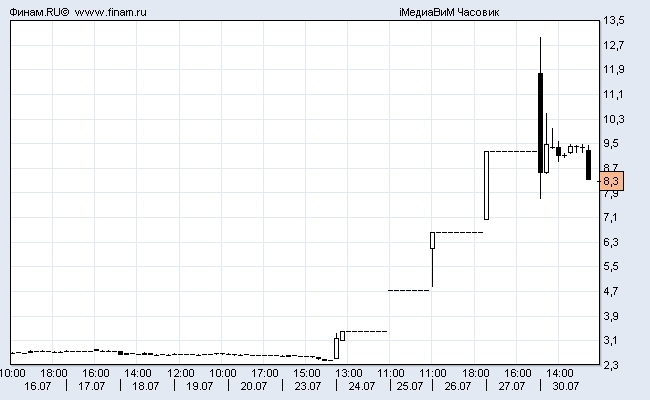The width and height of the screenshot is (650, 400).
Task: Click the 13,5 price axis label
Action: [614, 20]
